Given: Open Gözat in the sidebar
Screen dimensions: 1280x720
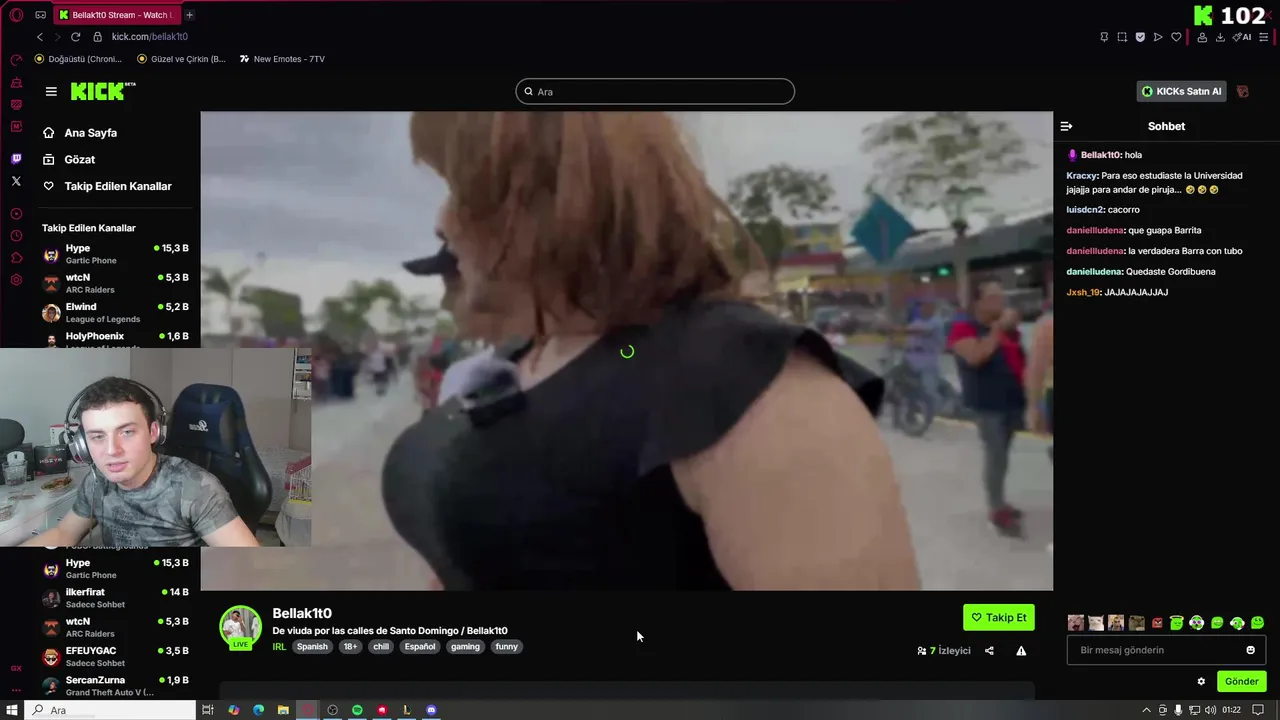Looking at the screenshot, I should pyautogui.click(x=79, y=160).
